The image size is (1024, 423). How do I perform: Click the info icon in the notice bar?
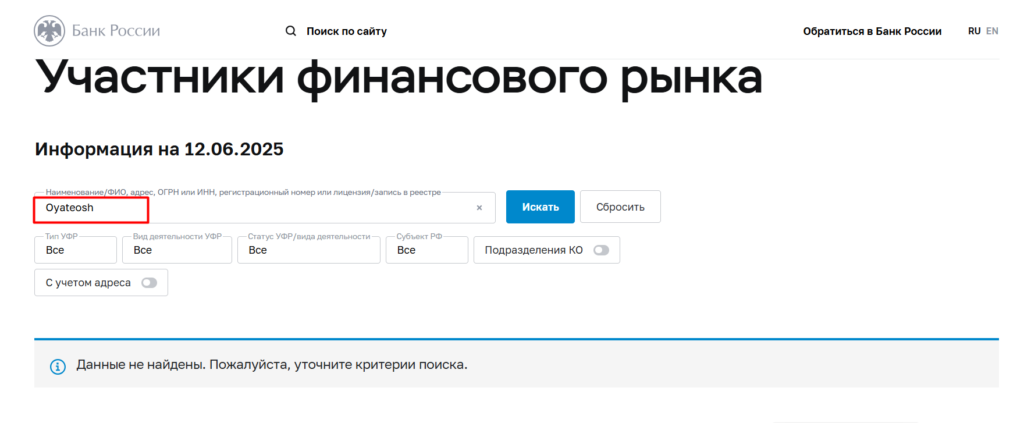(x=58, y=366)
